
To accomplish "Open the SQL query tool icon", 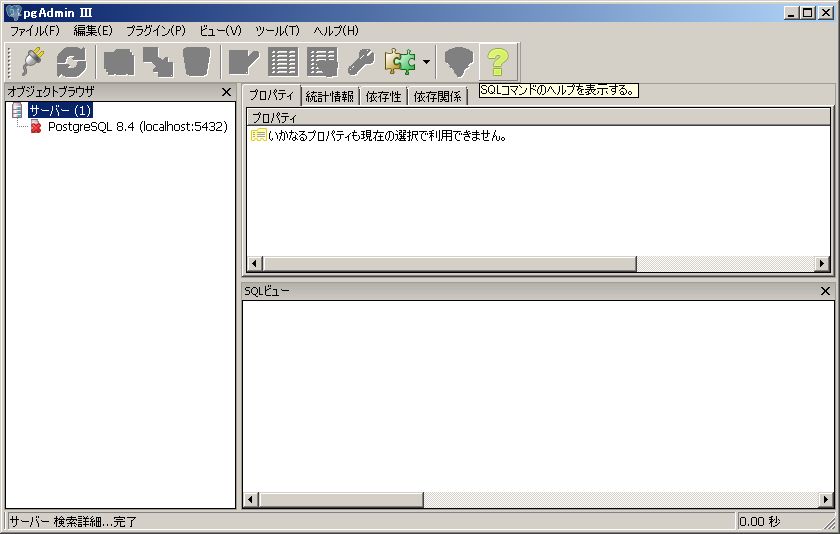I will point(244,62).
